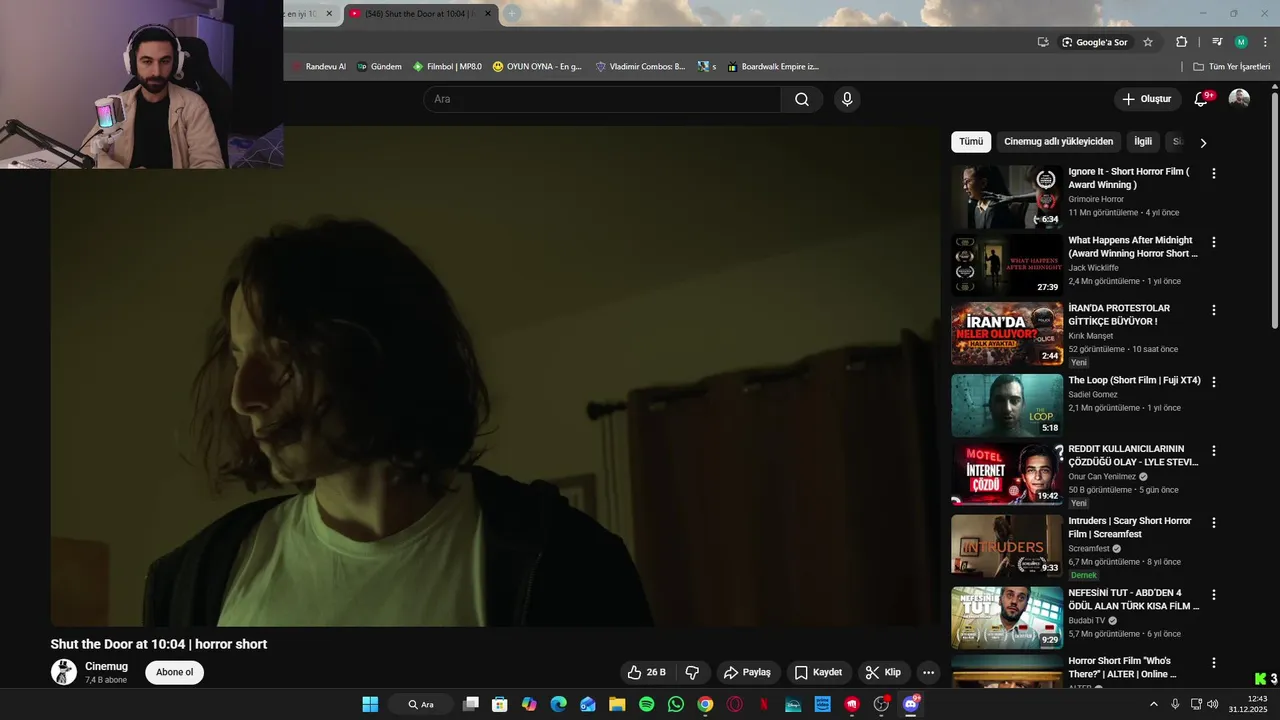Open the Cinemug channel name
The height and width of the screenshot is (720, 1280).
(x=106, y=666)
